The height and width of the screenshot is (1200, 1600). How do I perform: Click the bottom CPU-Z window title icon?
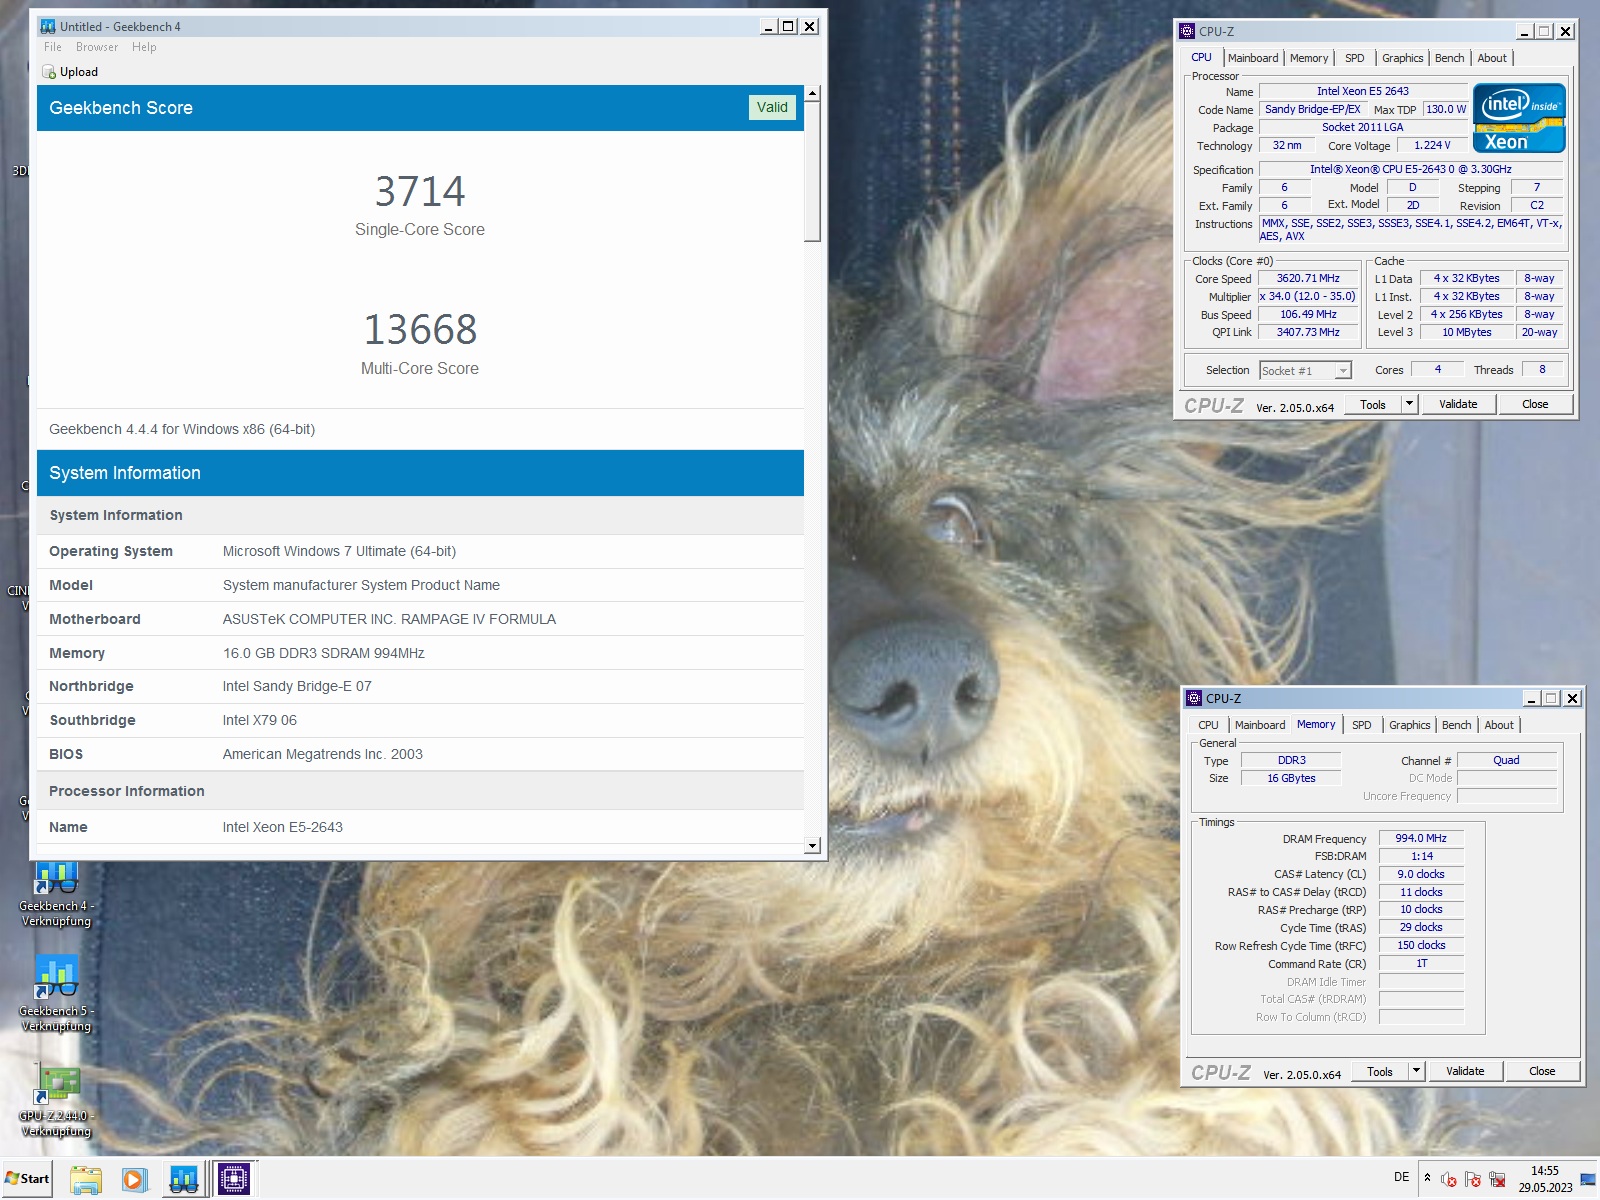point(1194,698)
